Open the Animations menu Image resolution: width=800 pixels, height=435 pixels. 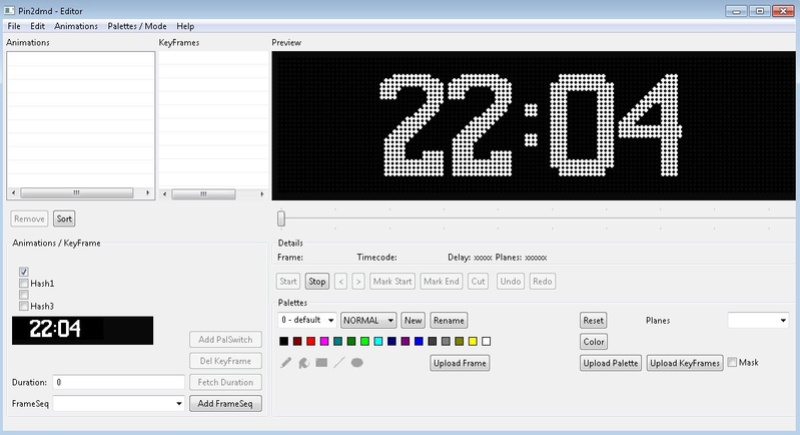pyautogui.click(x=76, y=26)
